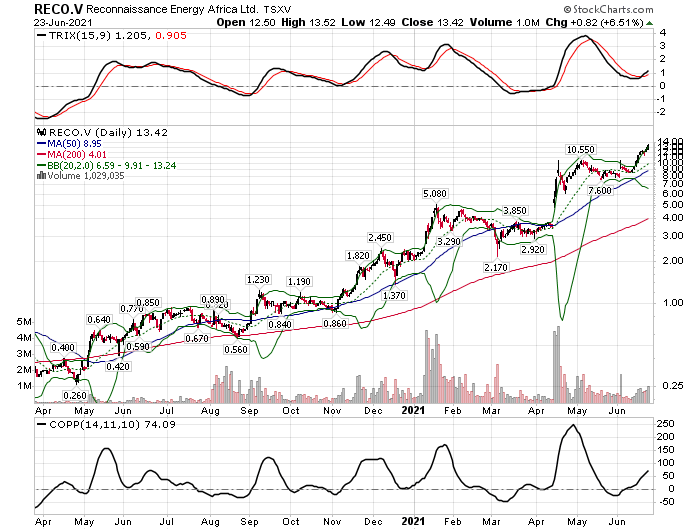Click the candlestick glyph before RECO.V (Daily)

coord(42,133)
